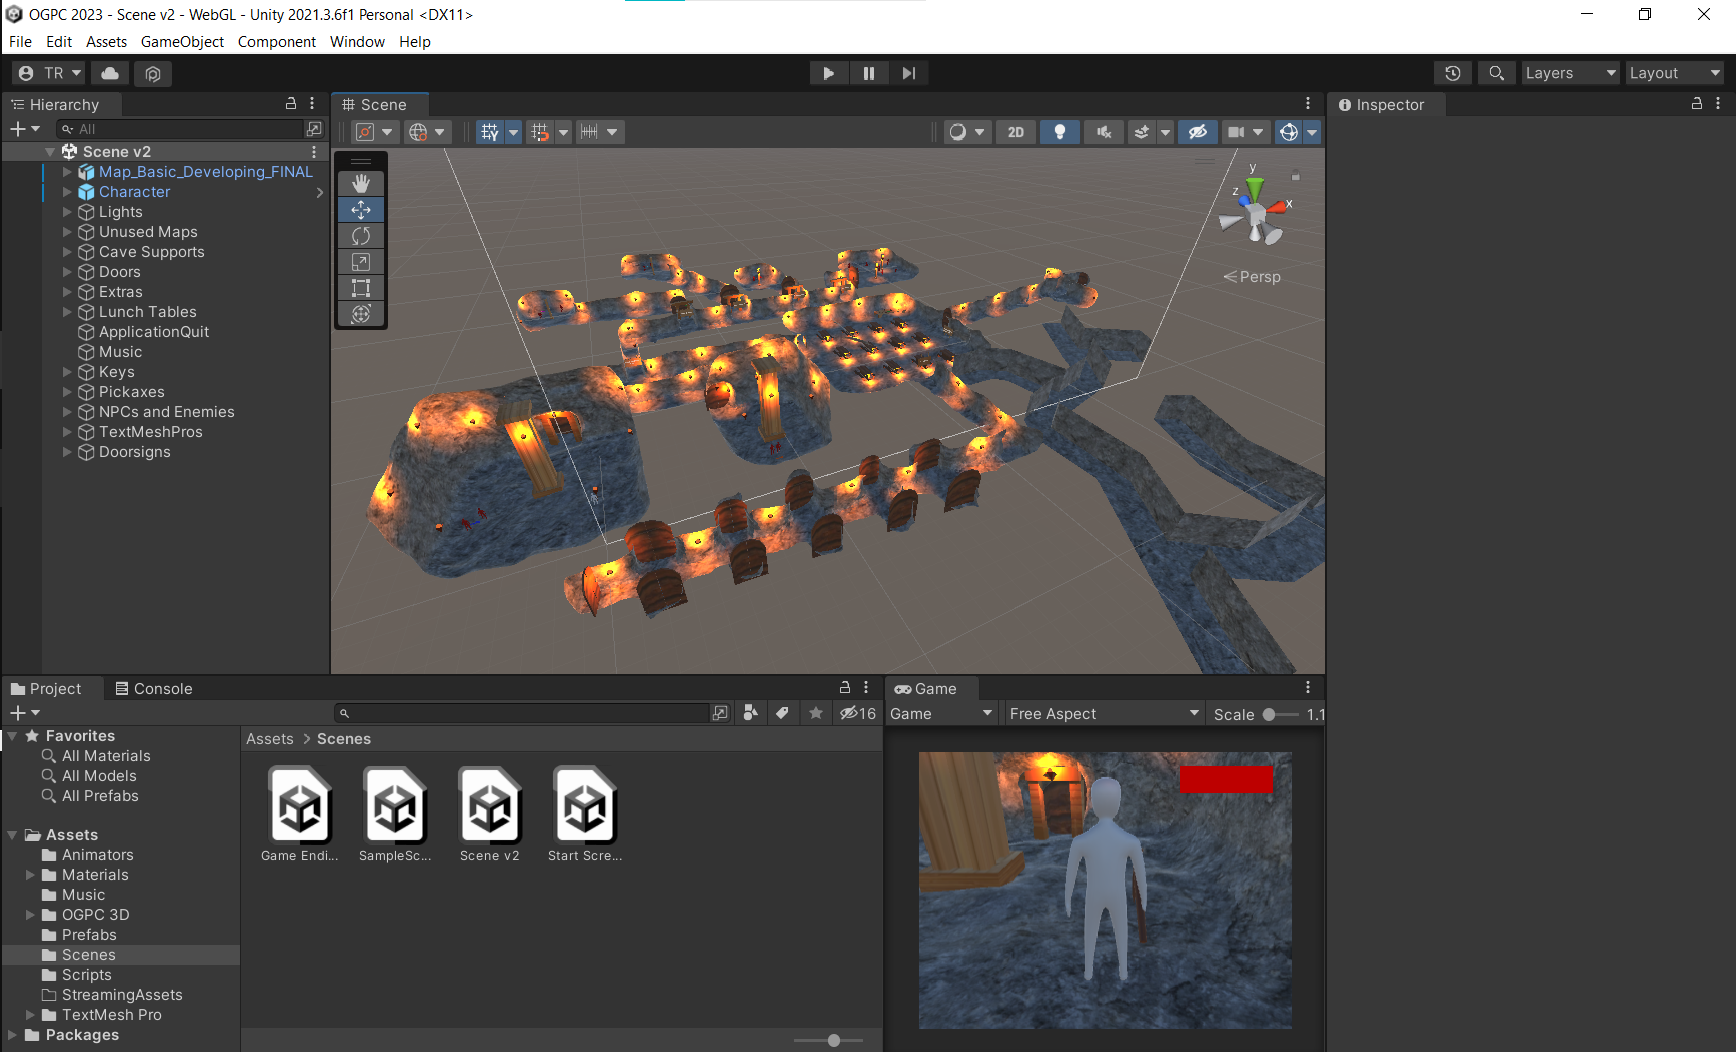The image size is (1736, 1052).
Task: Toggle scene lighting on or off
Action: point(1059,132)
